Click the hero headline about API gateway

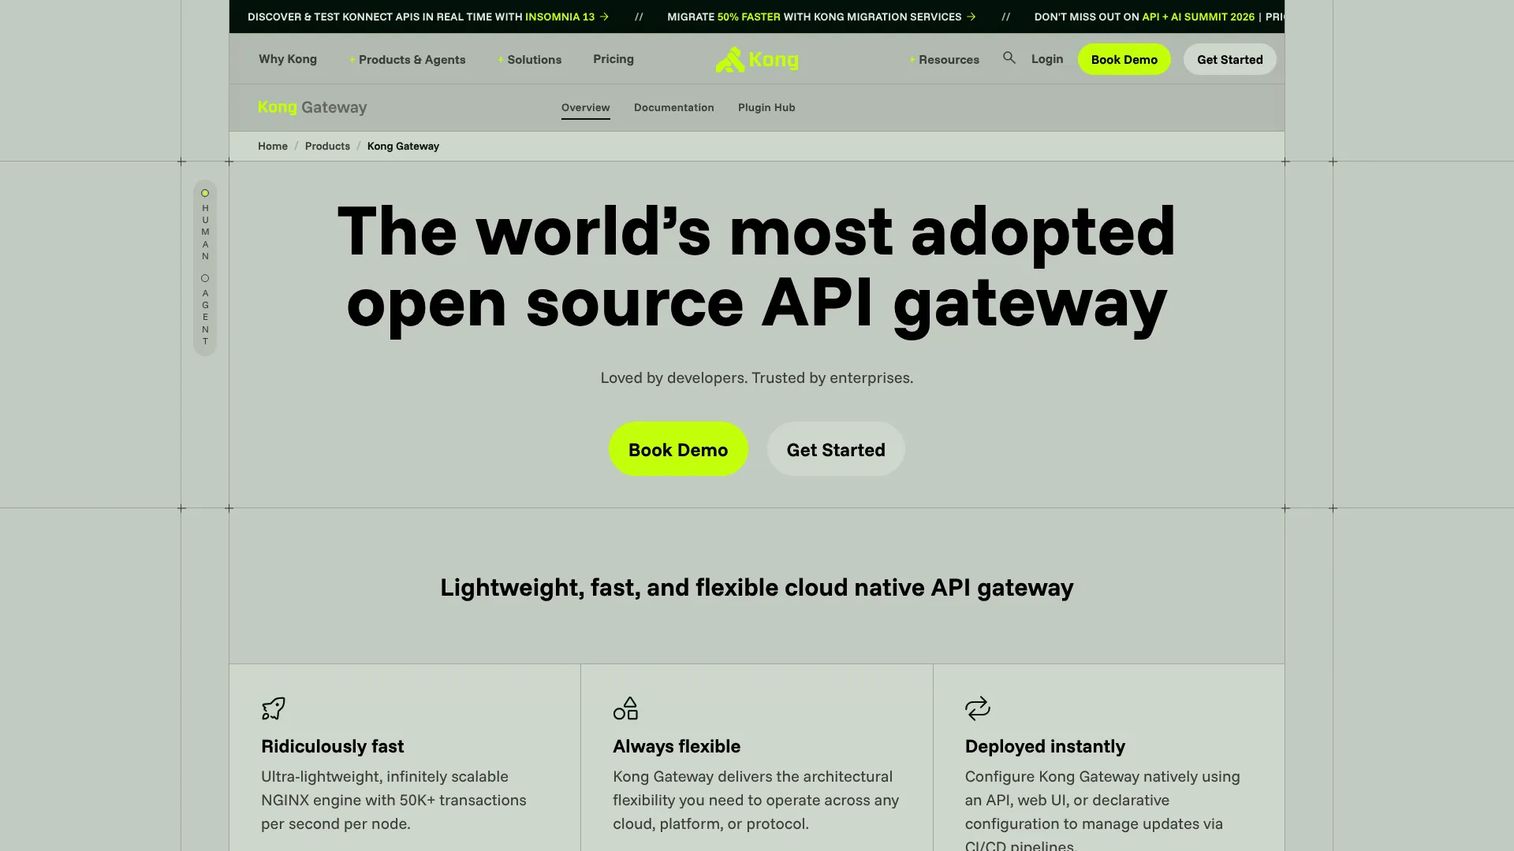point(757,267)
